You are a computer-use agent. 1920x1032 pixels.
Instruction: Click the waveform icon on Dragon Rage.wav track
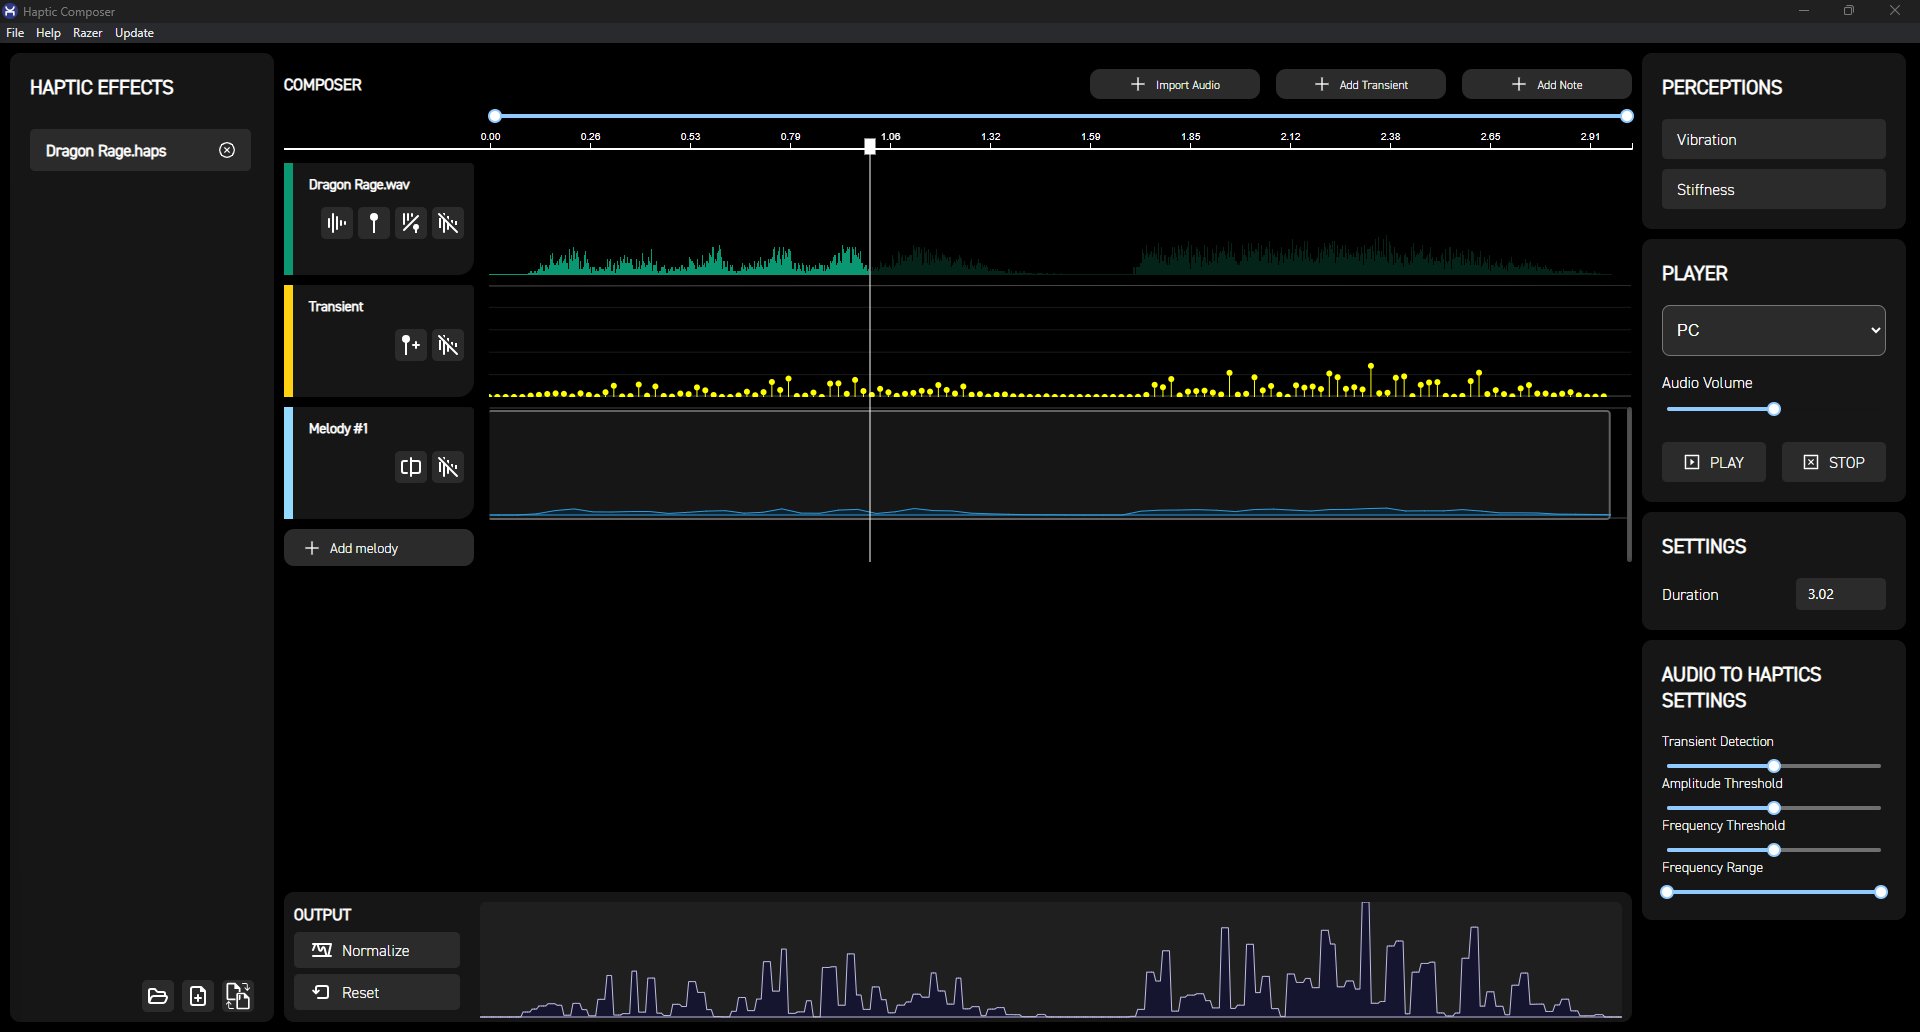(x=337, y=223)
